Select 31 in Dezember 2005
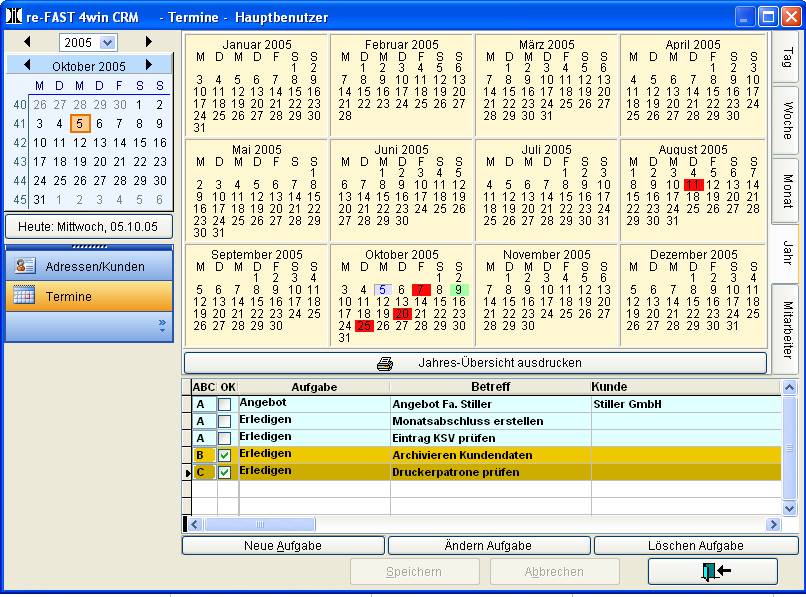Image resolution: width=806 pixels, height=597 pixels. click(x=732, y=325)
